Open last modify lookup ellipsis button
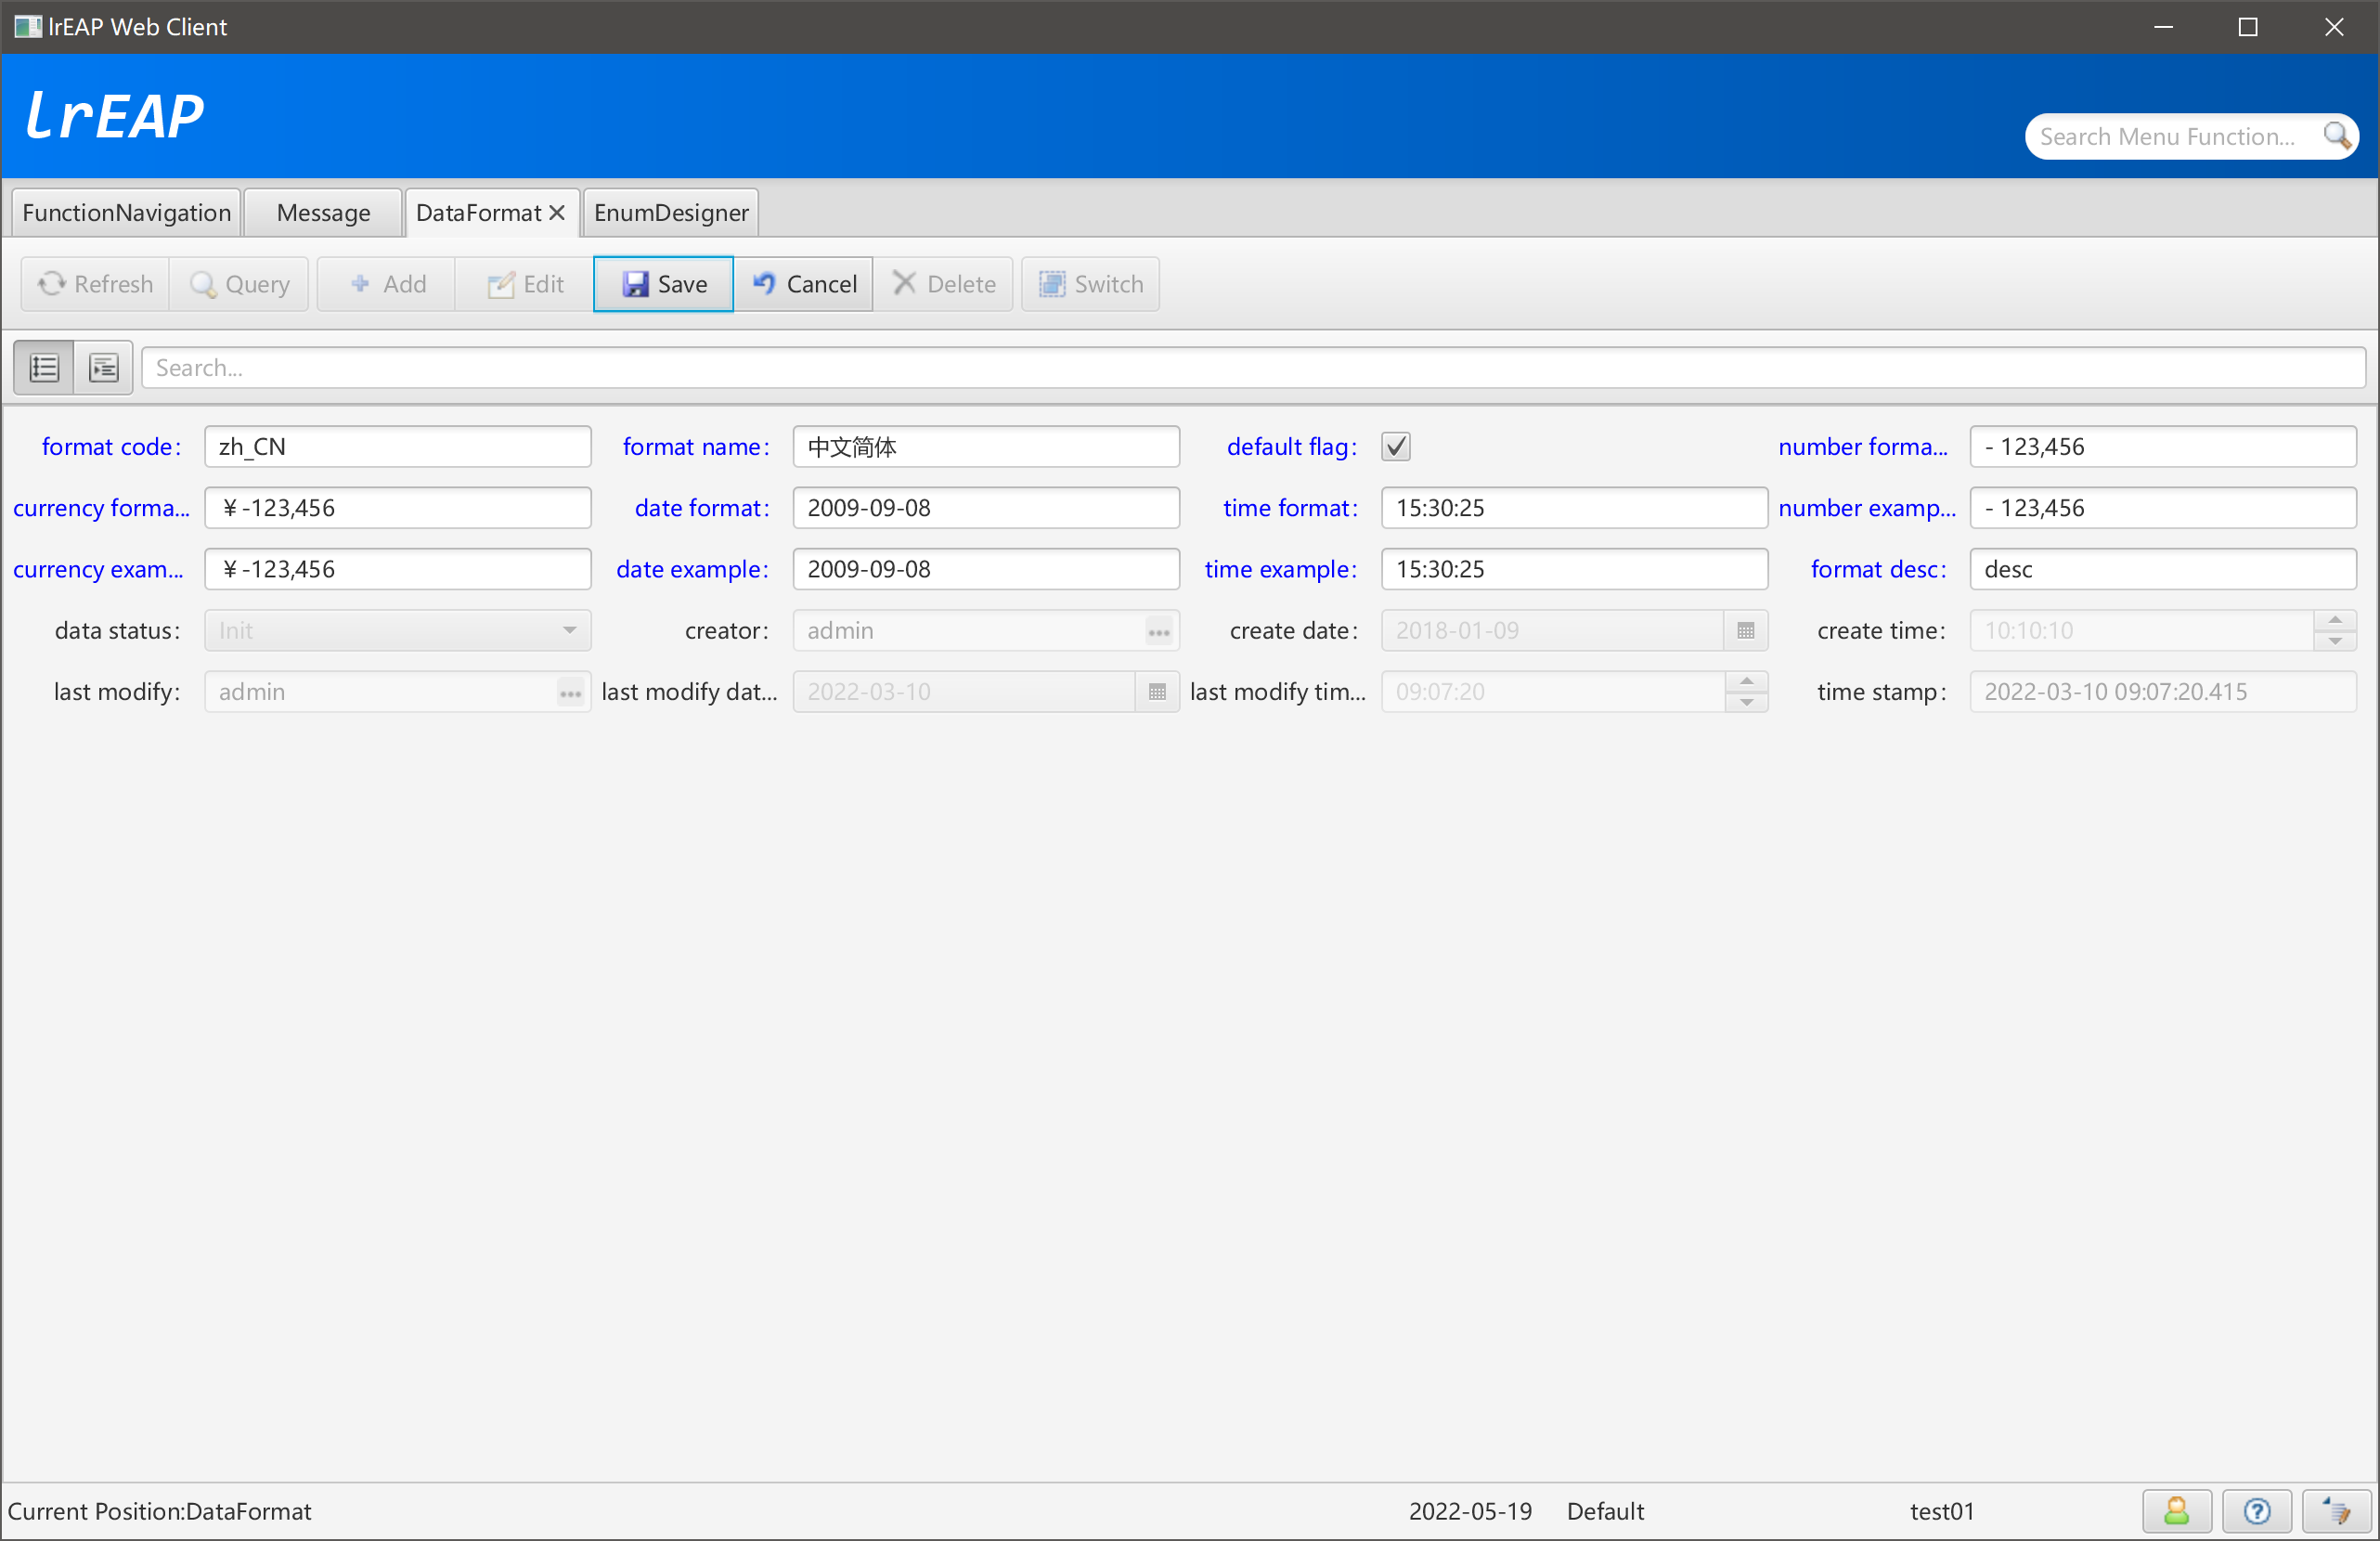2380x1541 pixels. (x=570, y=693)
